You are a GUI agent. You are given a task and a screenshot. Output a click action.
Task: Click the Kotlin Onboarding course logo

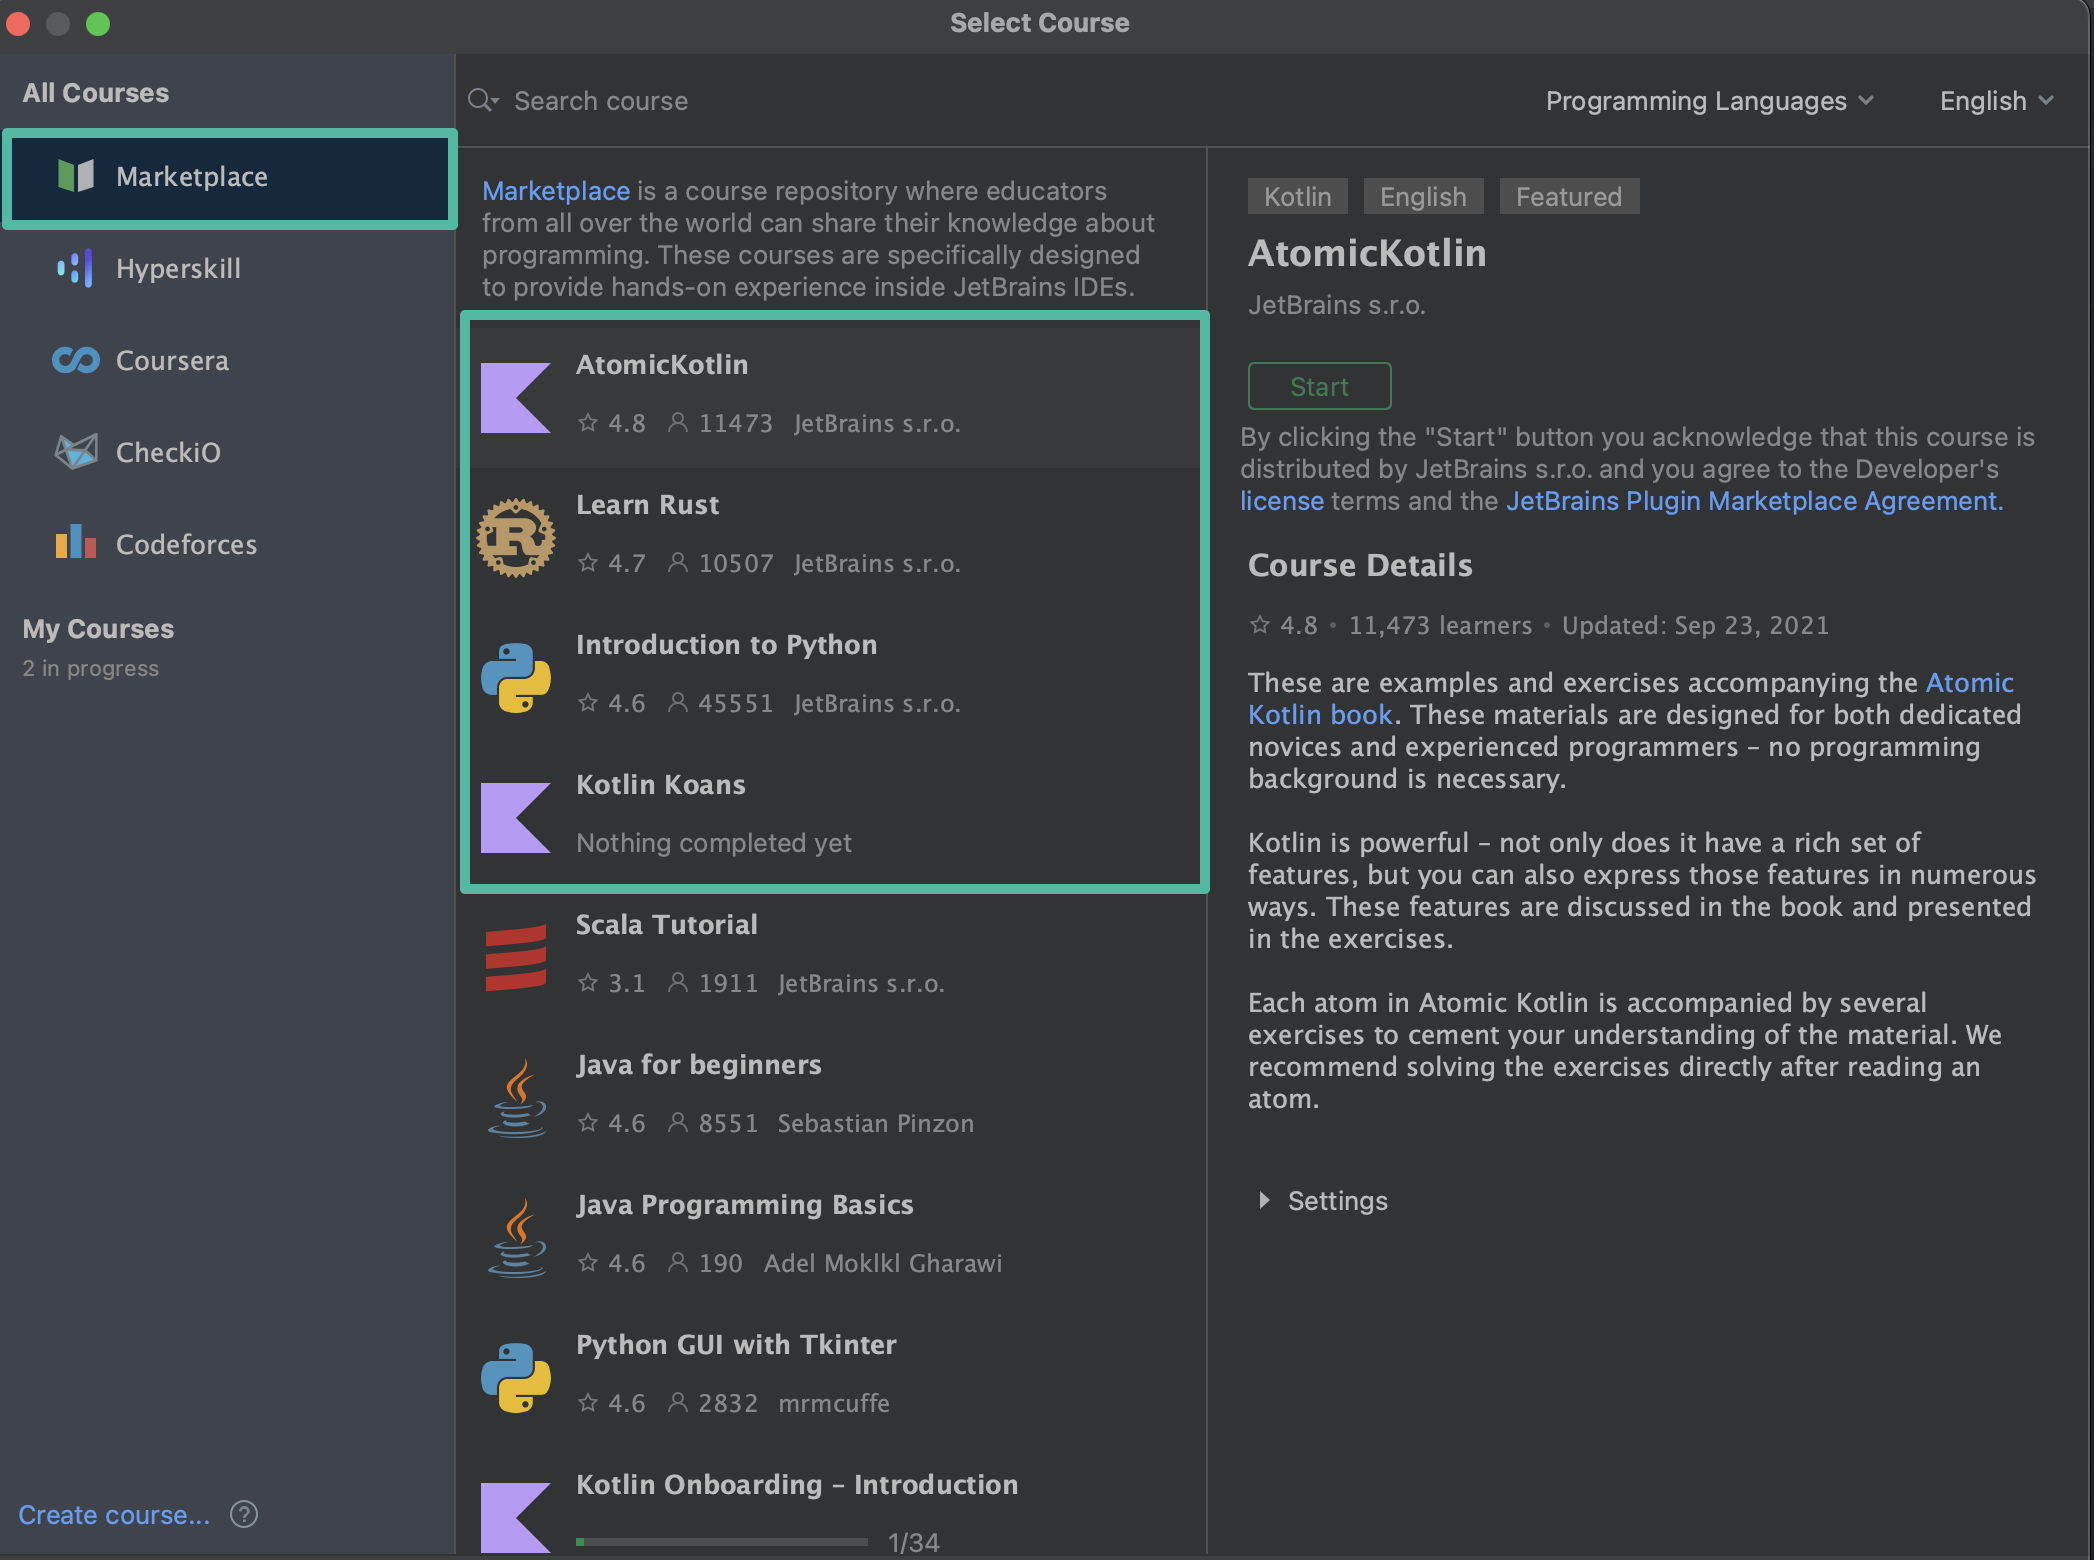pyautogui.click(x=516, y=1518)
